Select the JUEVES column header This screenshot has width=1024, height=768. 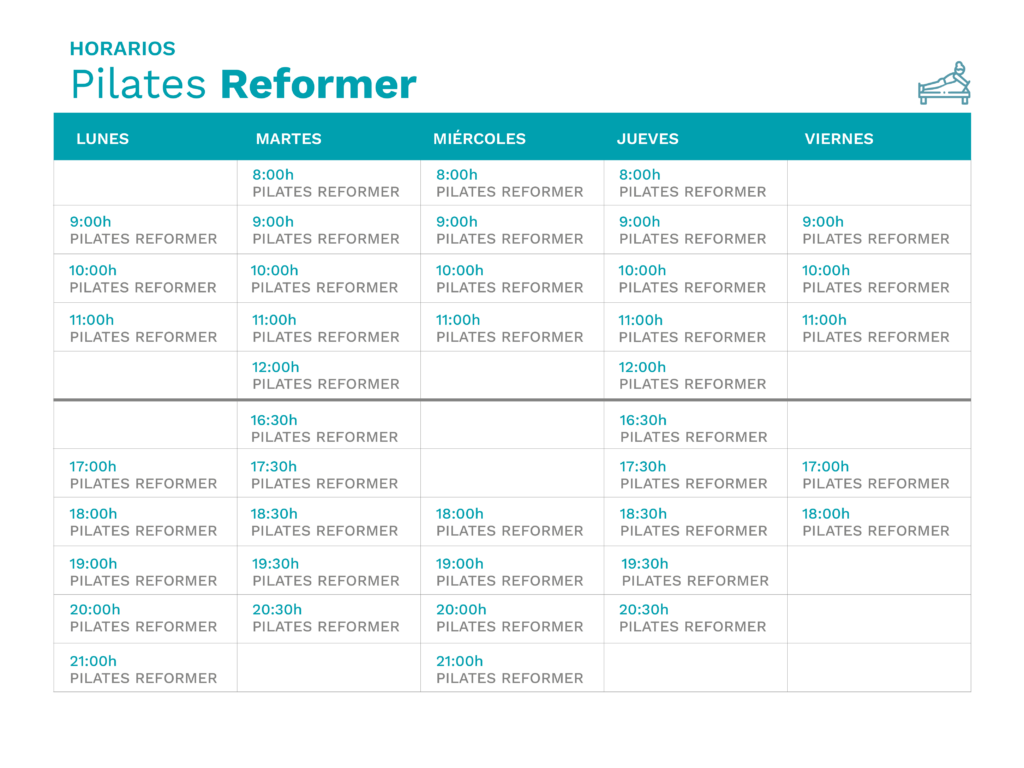pos(648,138)
